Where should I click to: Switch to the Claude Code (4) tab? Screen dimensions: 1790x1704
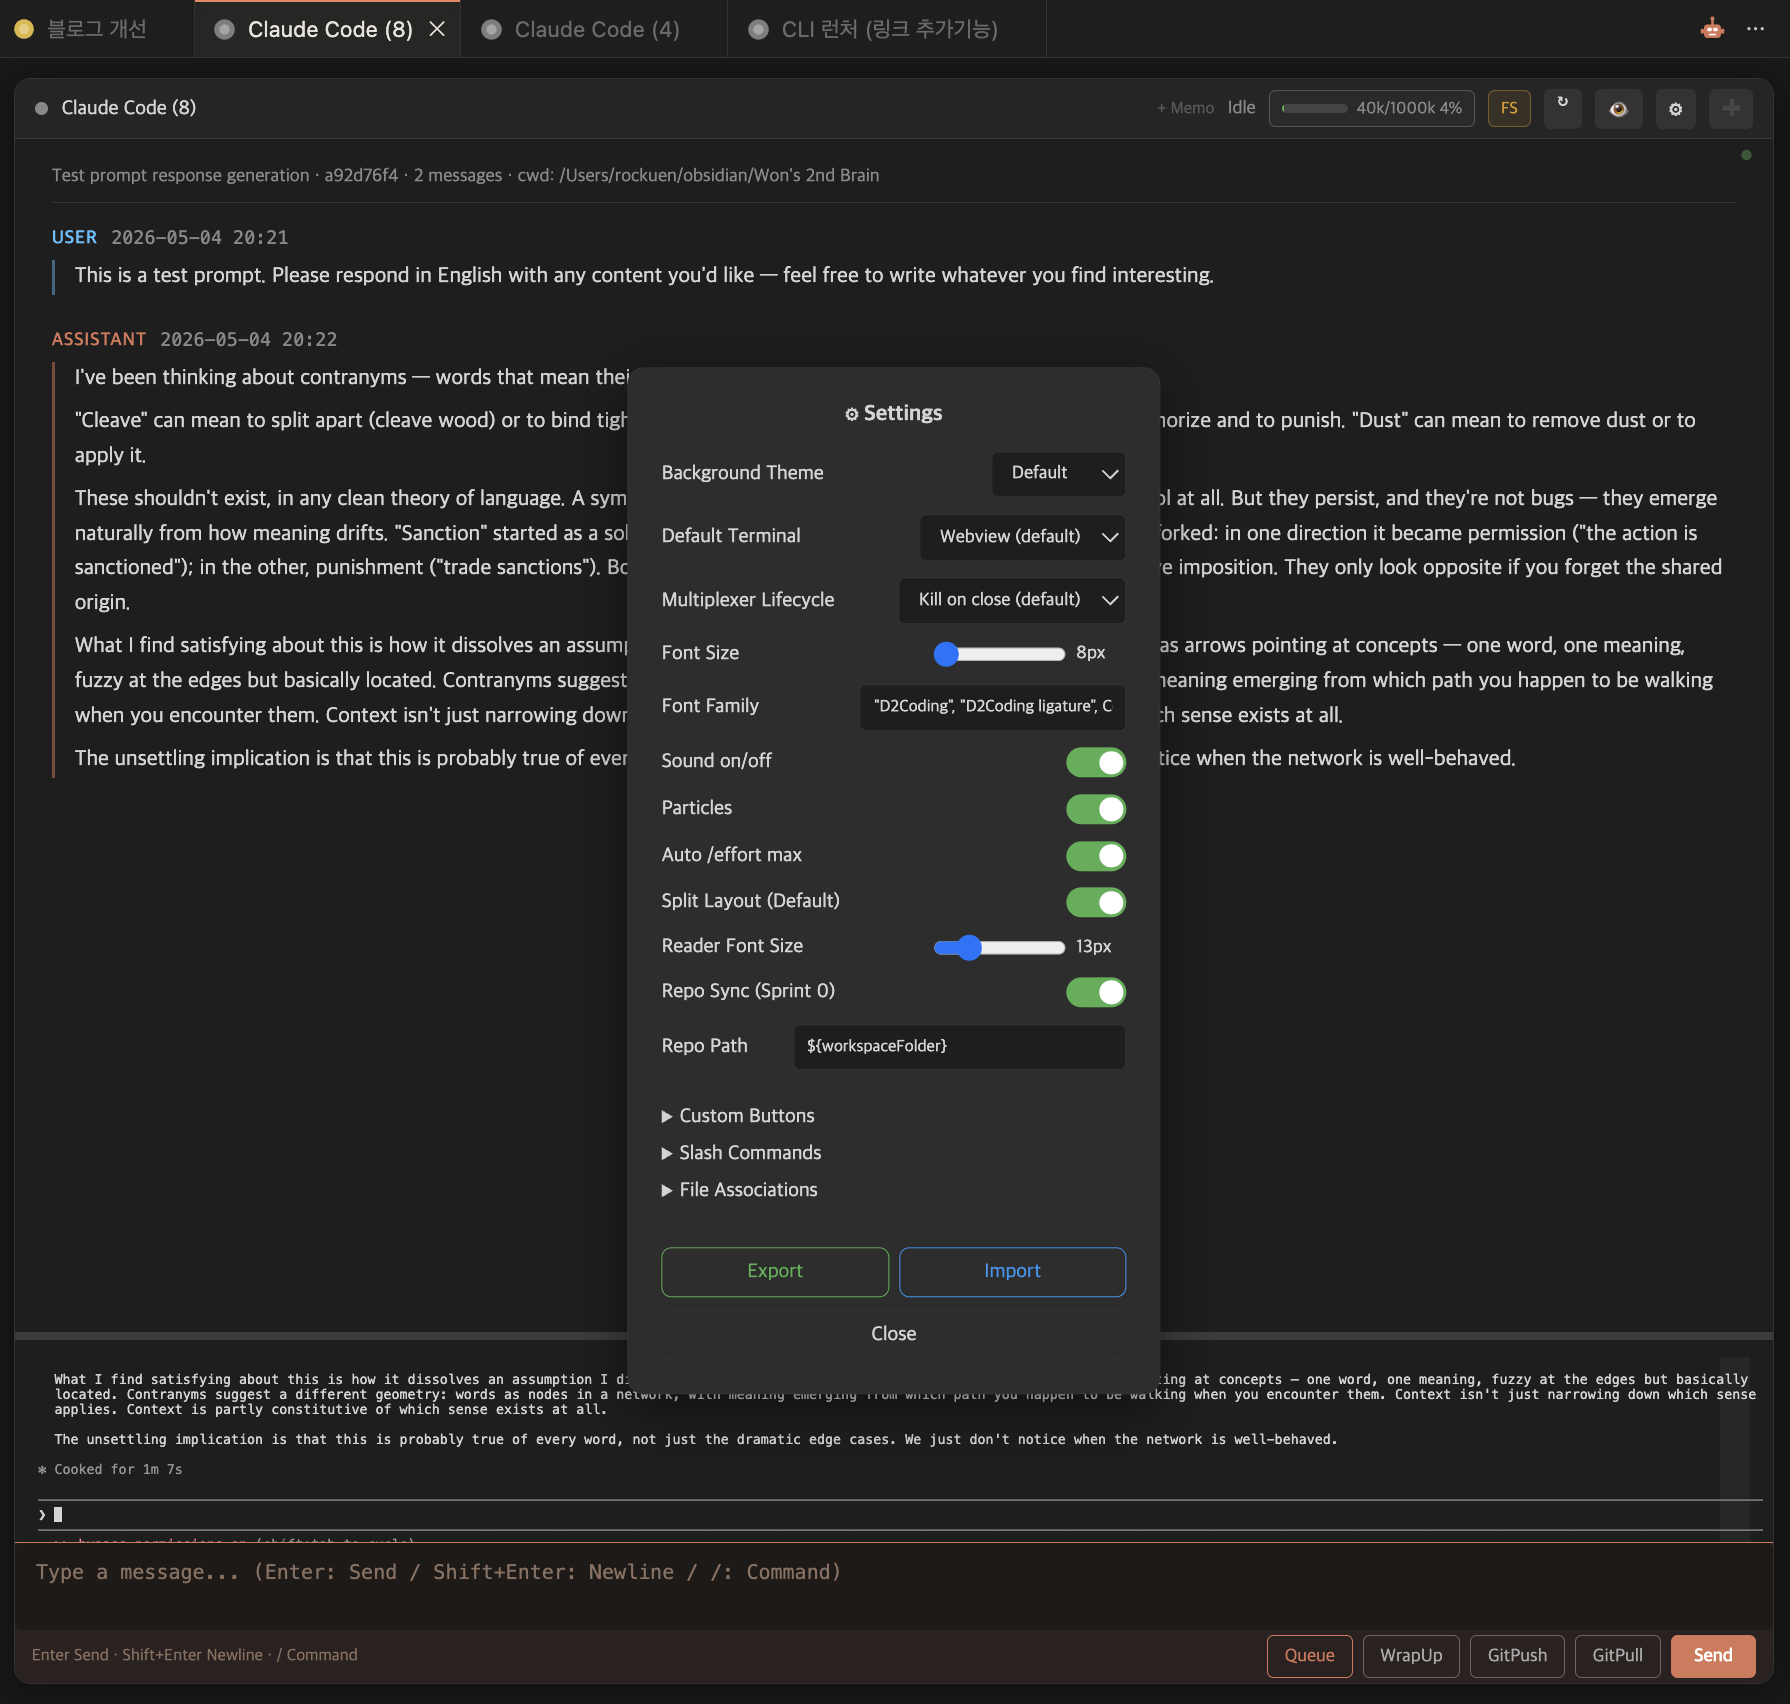tap(596, 29)
